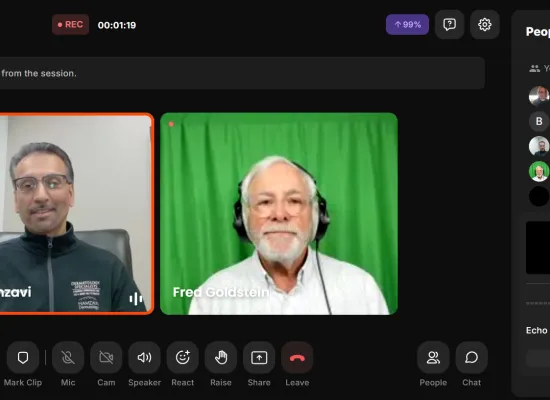Image resolution: width=550 pixels, height=400 pixels.
Task: Click the Mark Clip shield button
Action: (23, 358)
